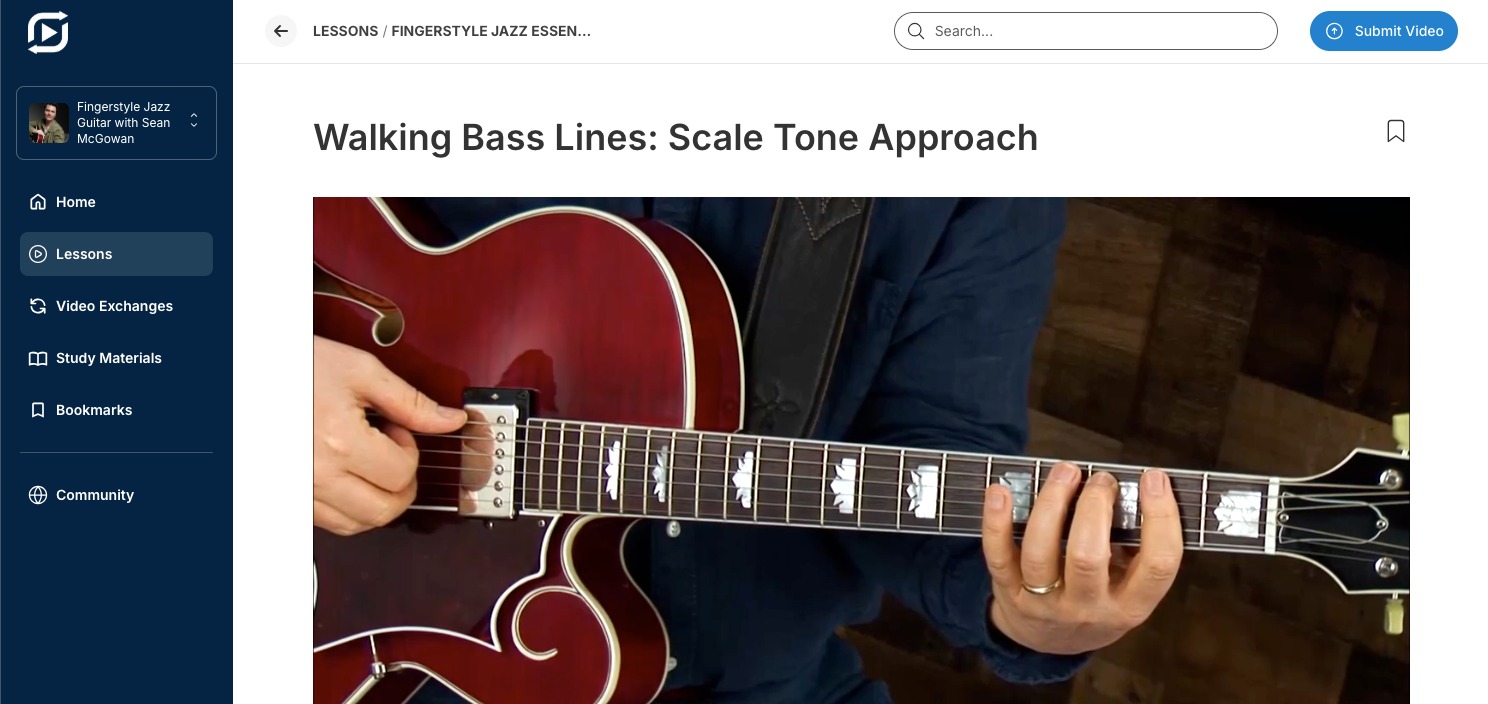Click the Video Exchanges arrows icon

38,306
